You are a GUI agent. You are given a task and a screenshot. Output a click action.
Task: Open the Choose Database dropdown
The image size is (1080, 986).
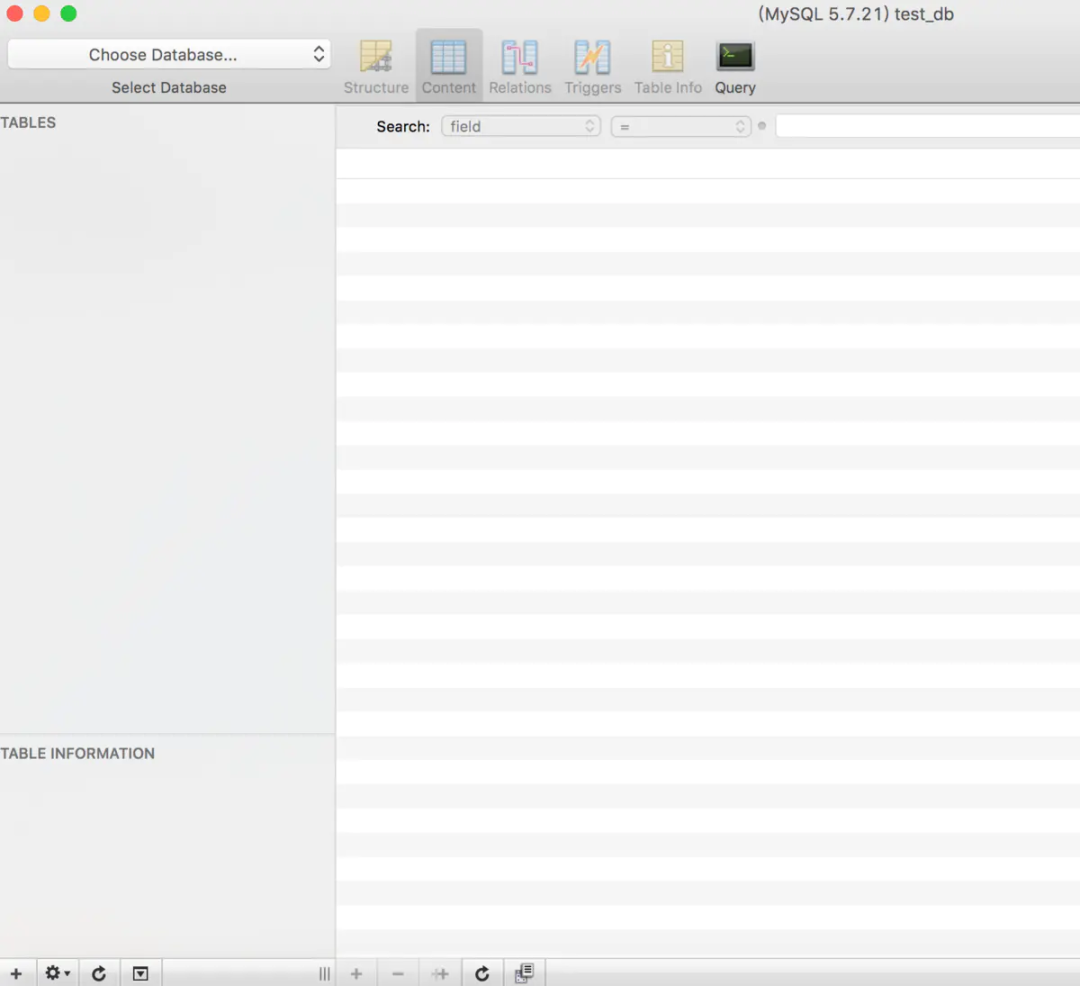click(x=169, y=54)
